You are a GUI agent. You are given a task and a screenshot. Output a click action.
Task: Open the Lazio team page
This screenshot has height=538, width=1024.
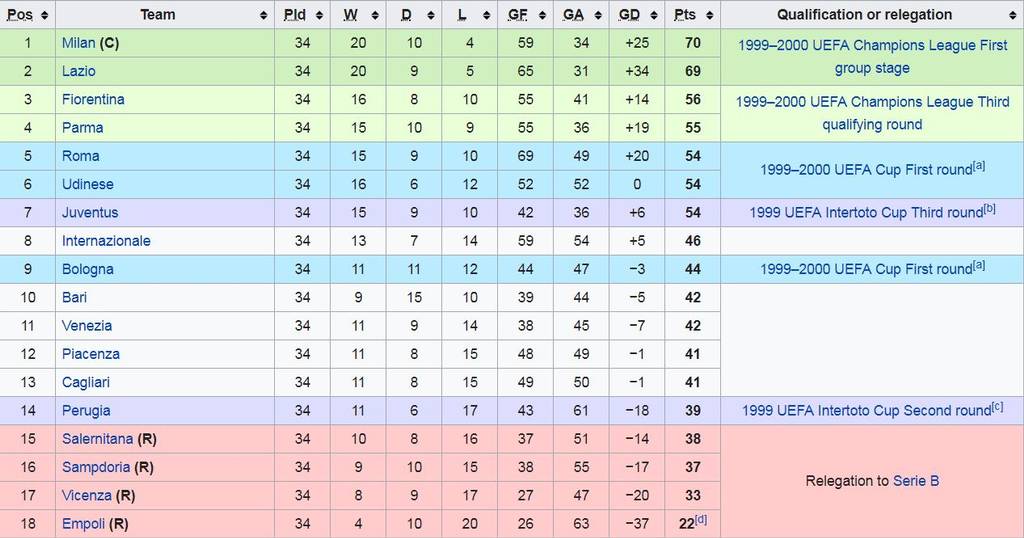point(78,71)
